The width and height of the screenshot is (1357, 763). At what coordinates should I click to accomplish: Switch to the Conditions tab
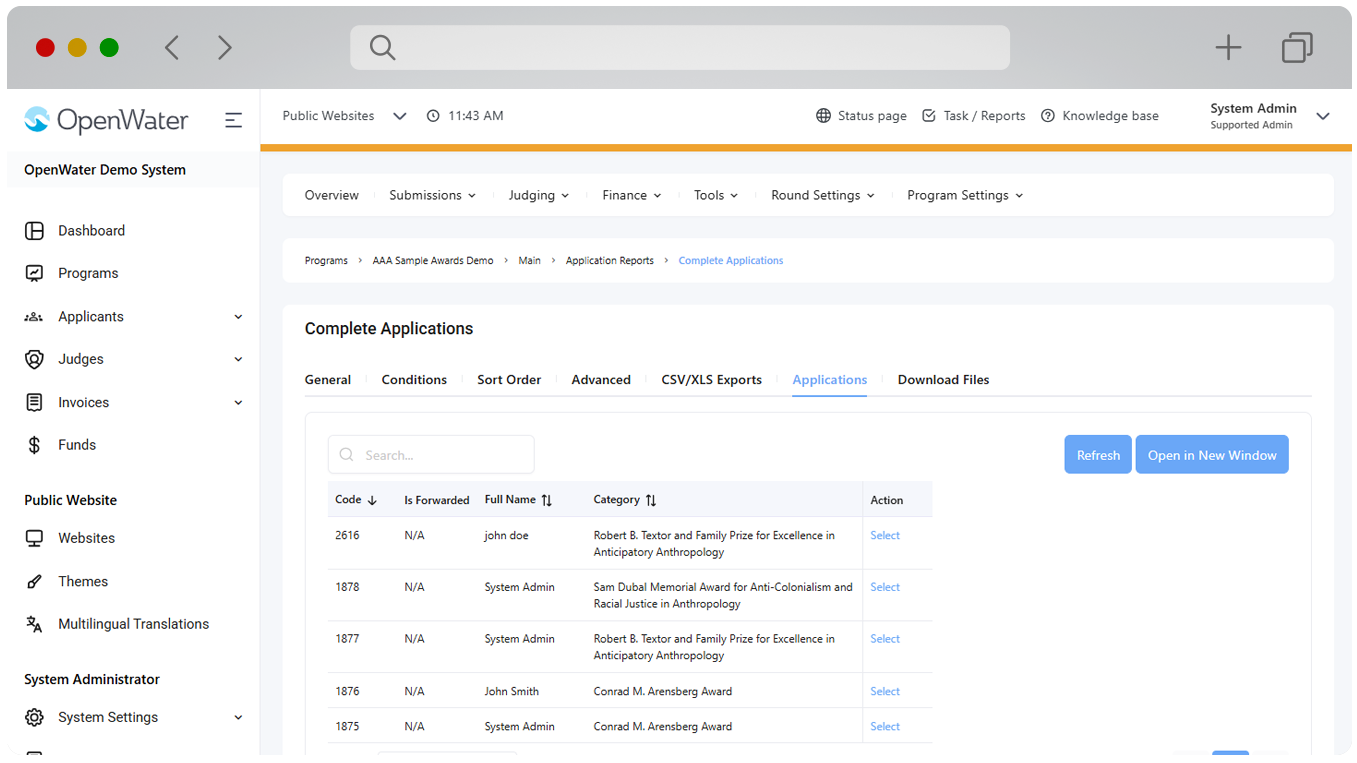414,380
